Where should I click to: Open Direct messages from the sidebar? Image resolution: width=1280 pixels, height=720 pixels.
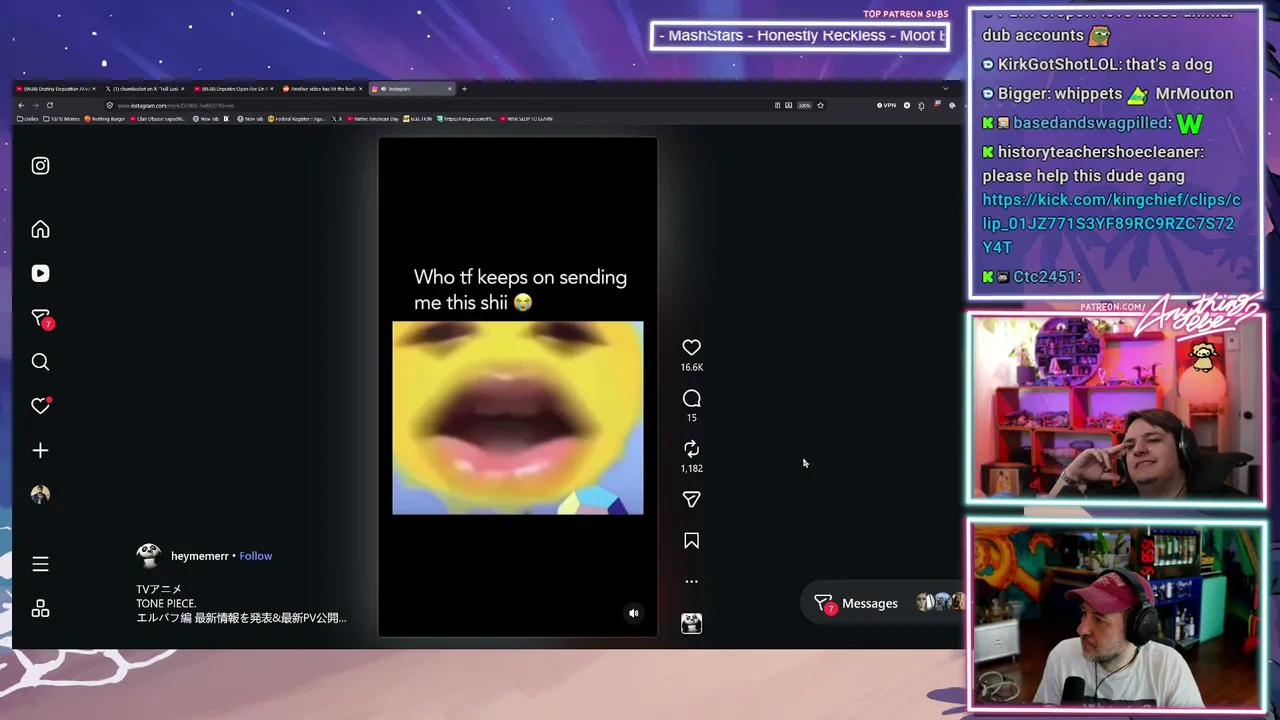coord(41,318)
